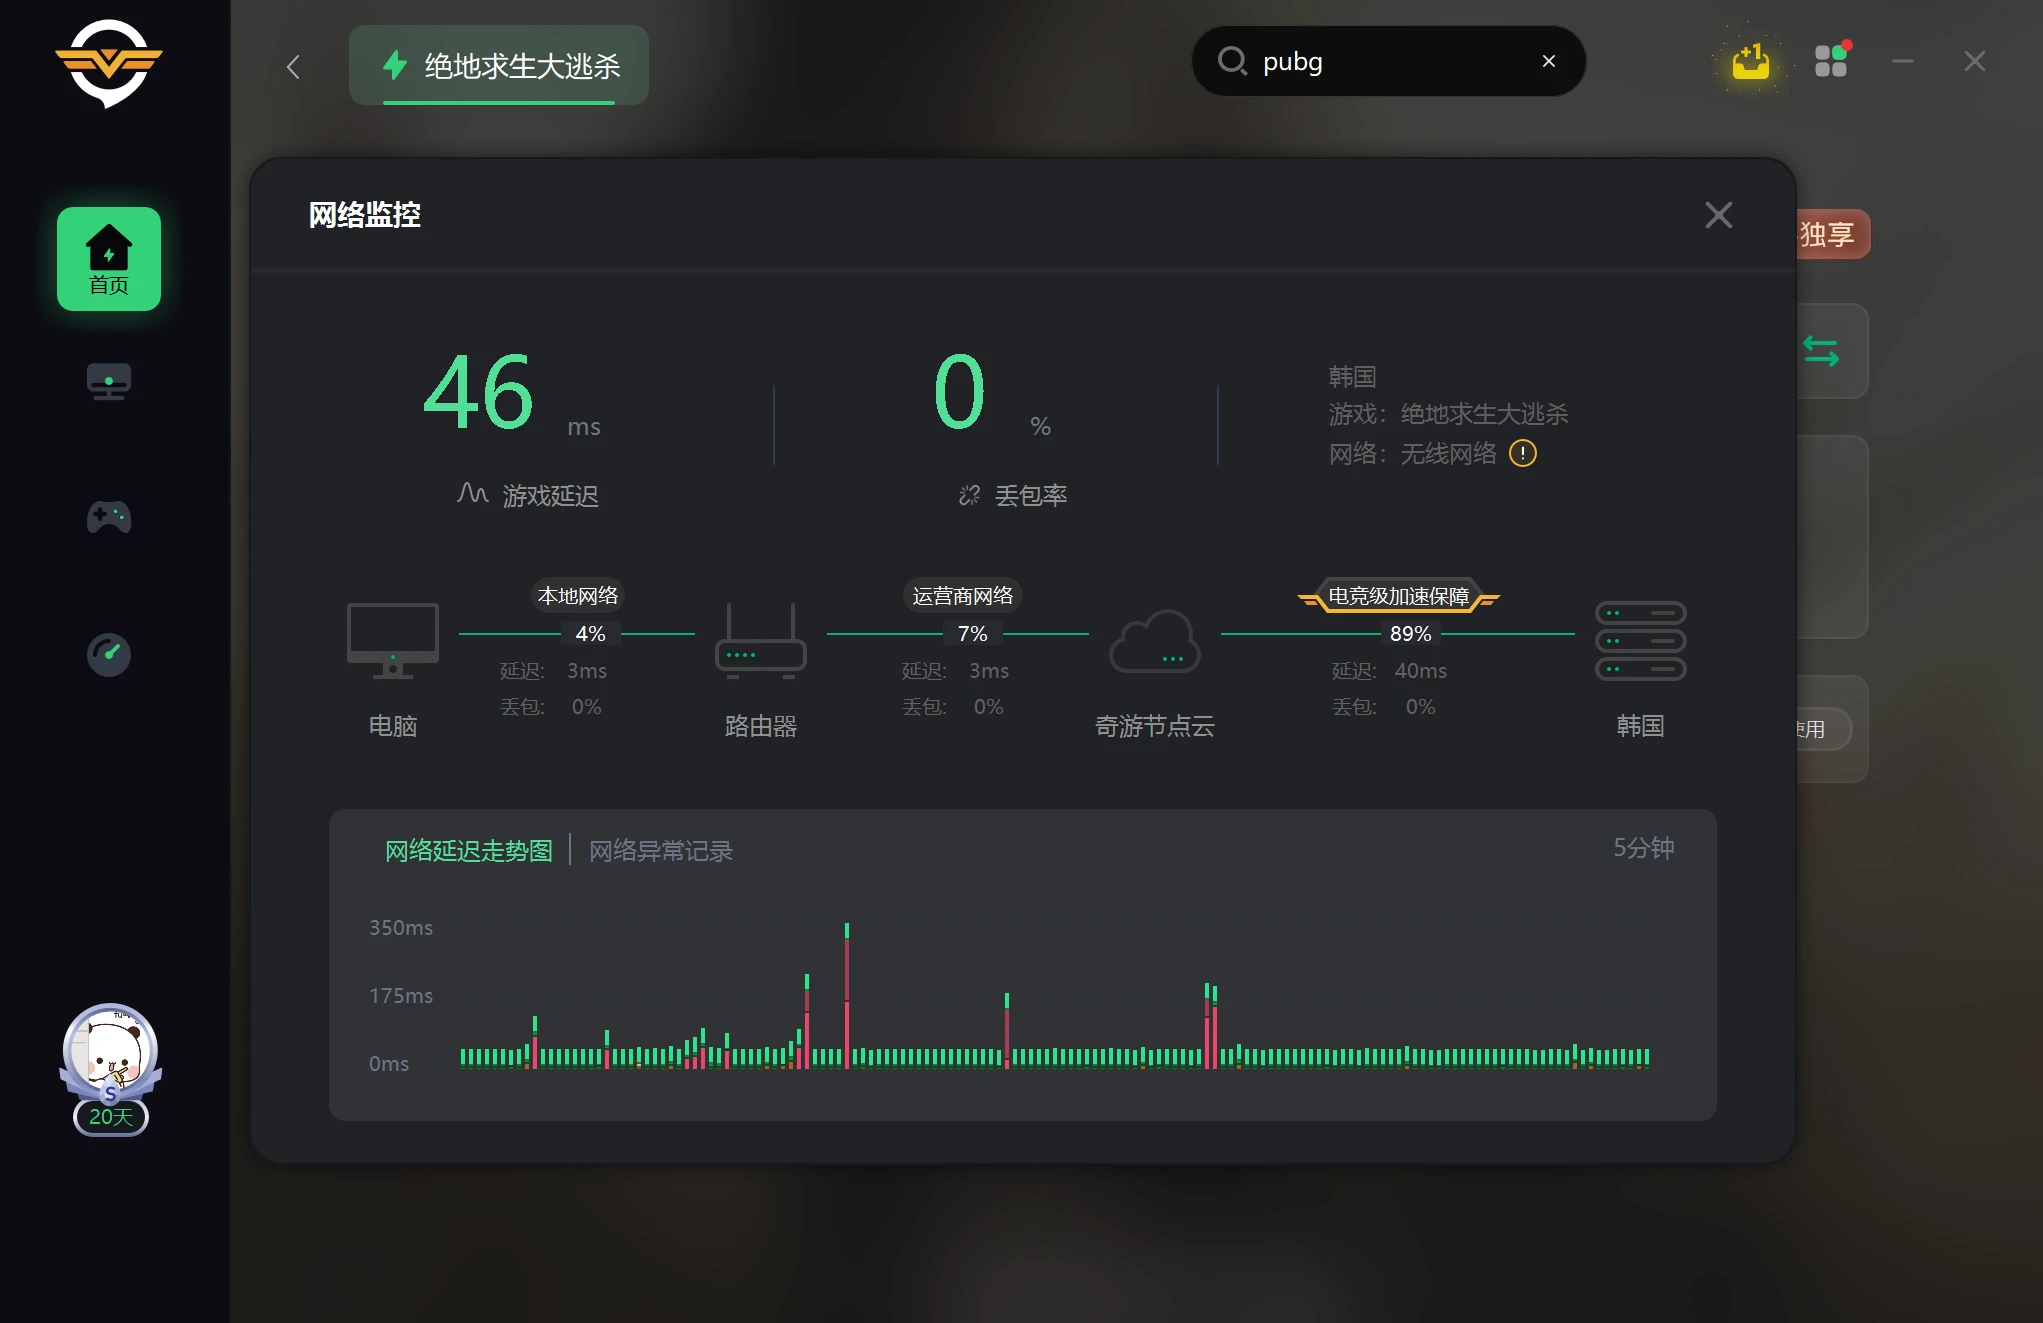Click the wireless network warning icon
This screenshot has width=2043, height=1323.
pos(1523,453)
